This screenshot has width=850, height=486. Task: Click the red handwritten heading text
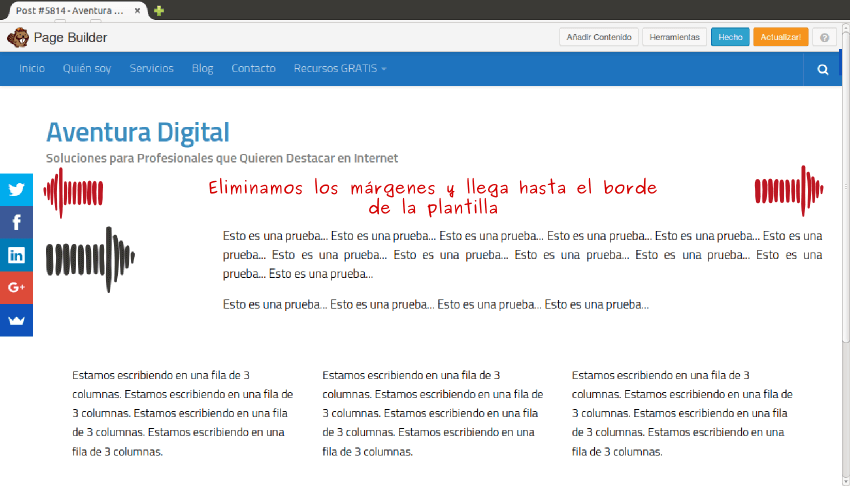click(x=432, y=198)
